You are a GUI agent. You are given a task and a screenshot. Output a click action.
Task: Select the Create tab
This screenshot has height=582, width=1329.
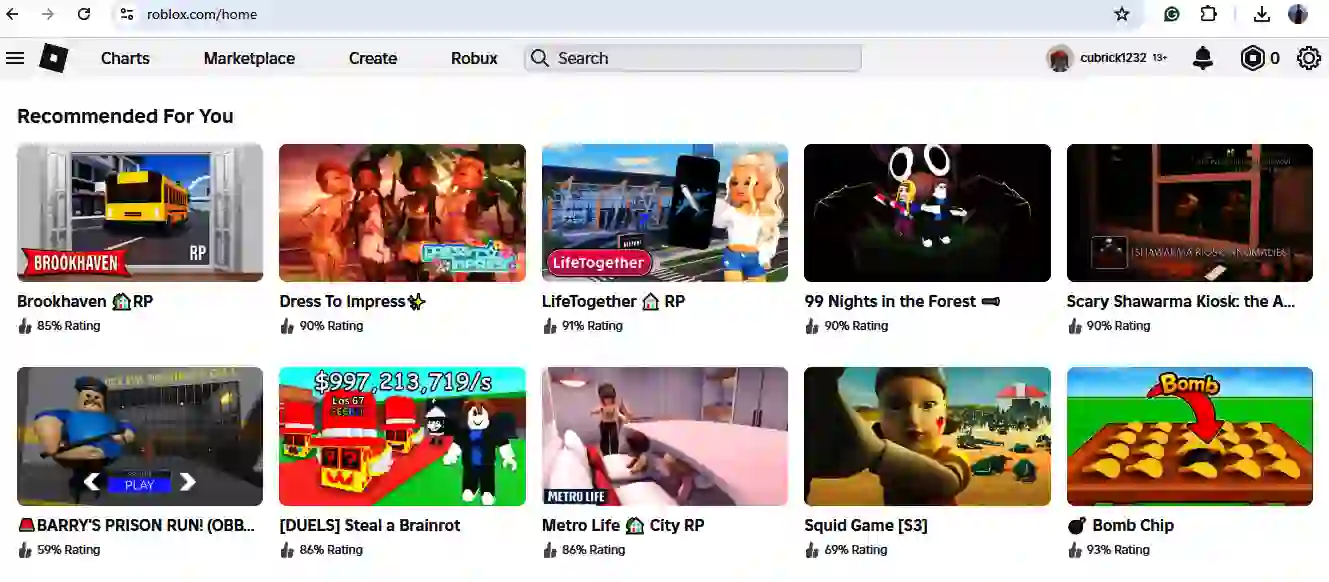click(x=372, y=58)
